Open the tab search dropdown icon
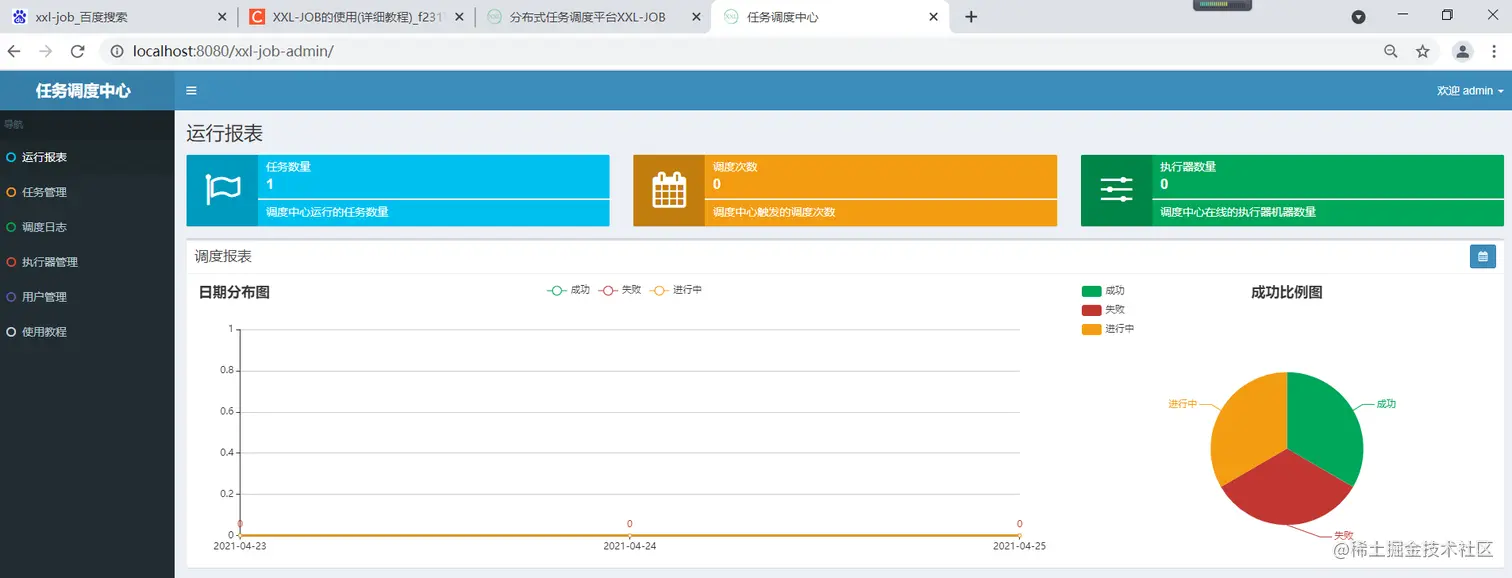Viewport: 1512px width, 578px height. (1358, 17)
